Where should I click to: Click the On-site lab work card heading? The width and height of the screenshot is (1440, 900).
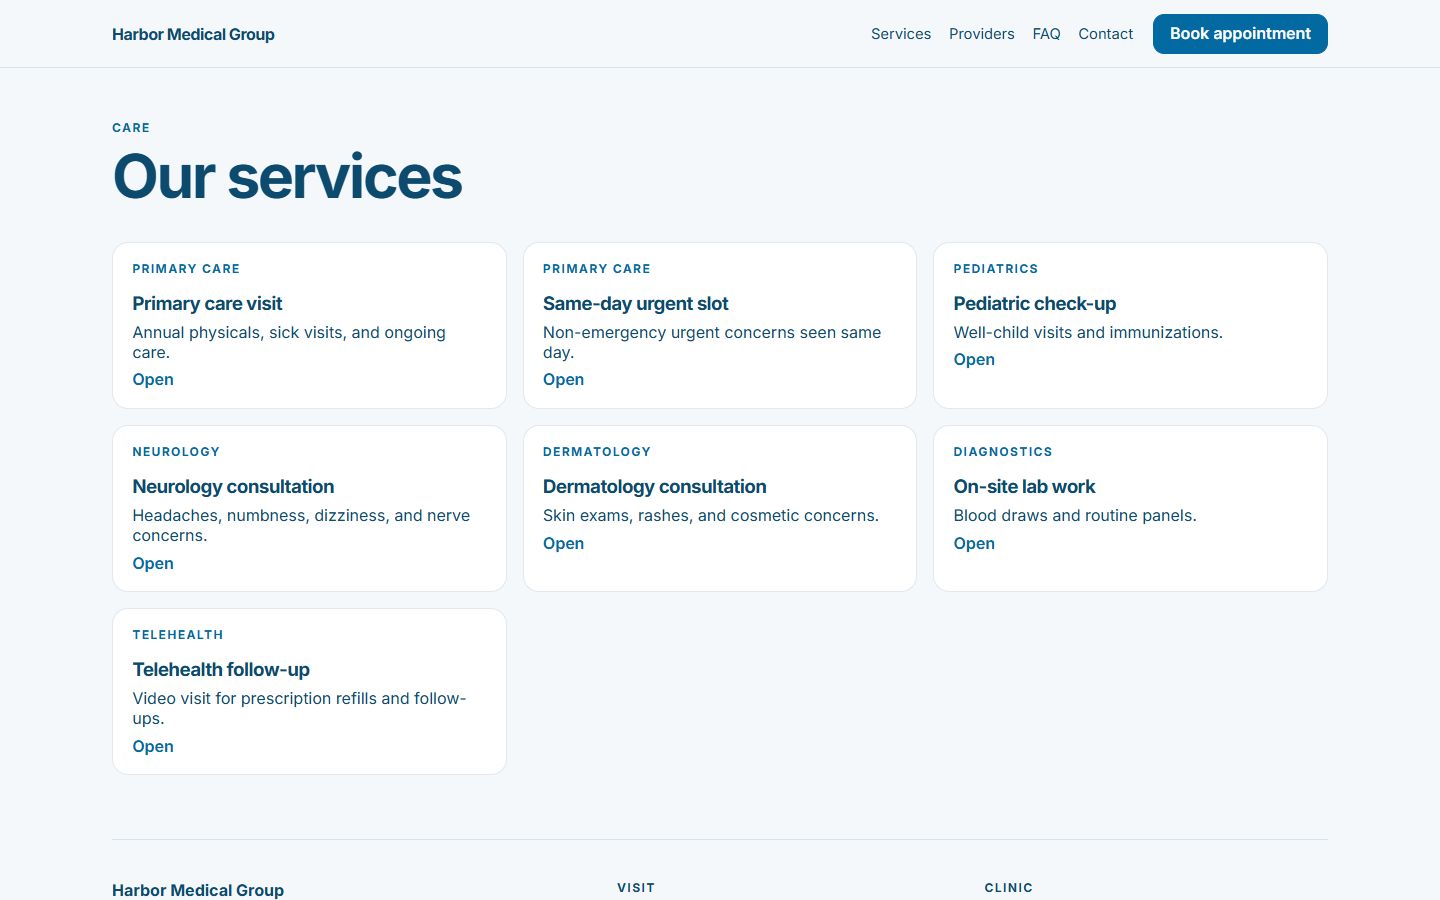coord(1024,487)
